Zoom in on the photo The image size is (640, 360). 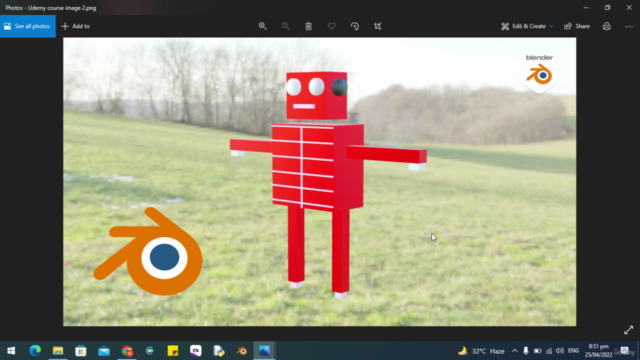point(262,26)
